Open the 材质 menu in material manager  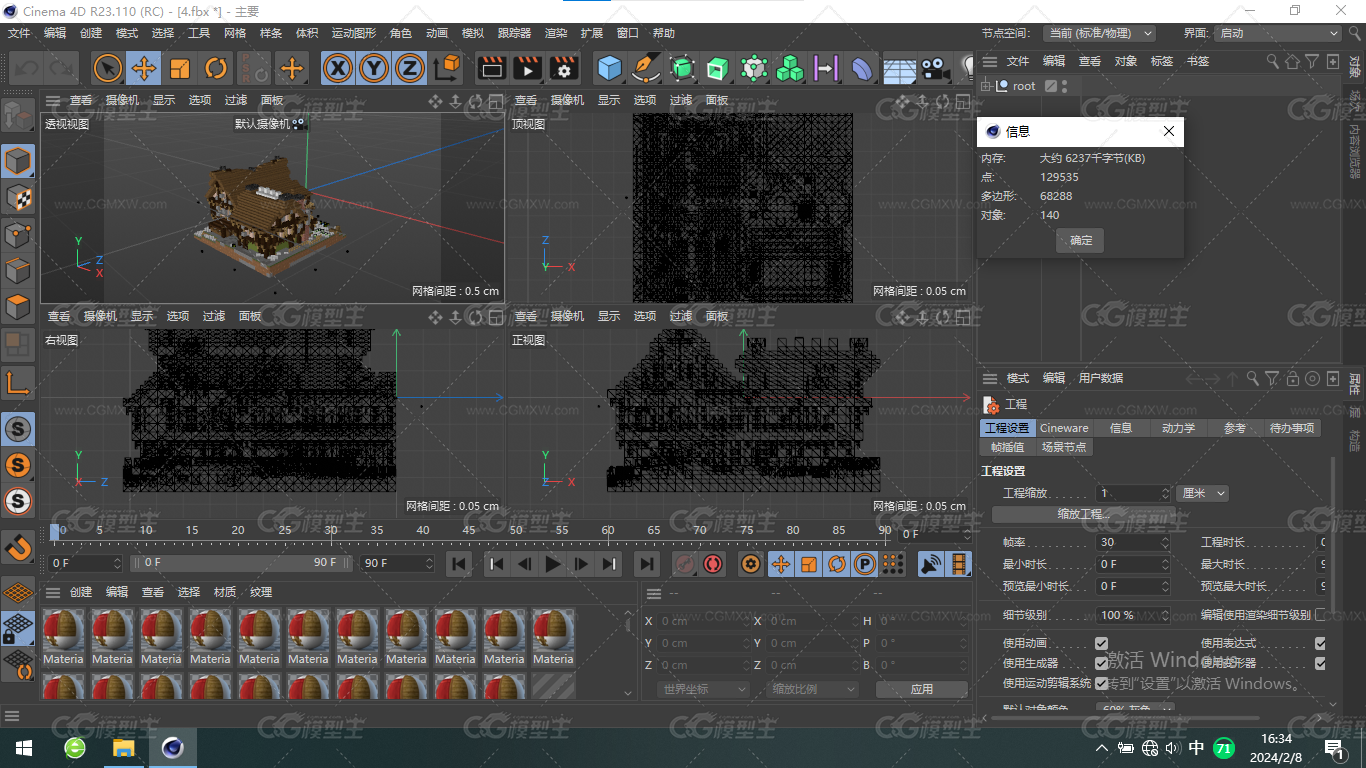(224, 592)
